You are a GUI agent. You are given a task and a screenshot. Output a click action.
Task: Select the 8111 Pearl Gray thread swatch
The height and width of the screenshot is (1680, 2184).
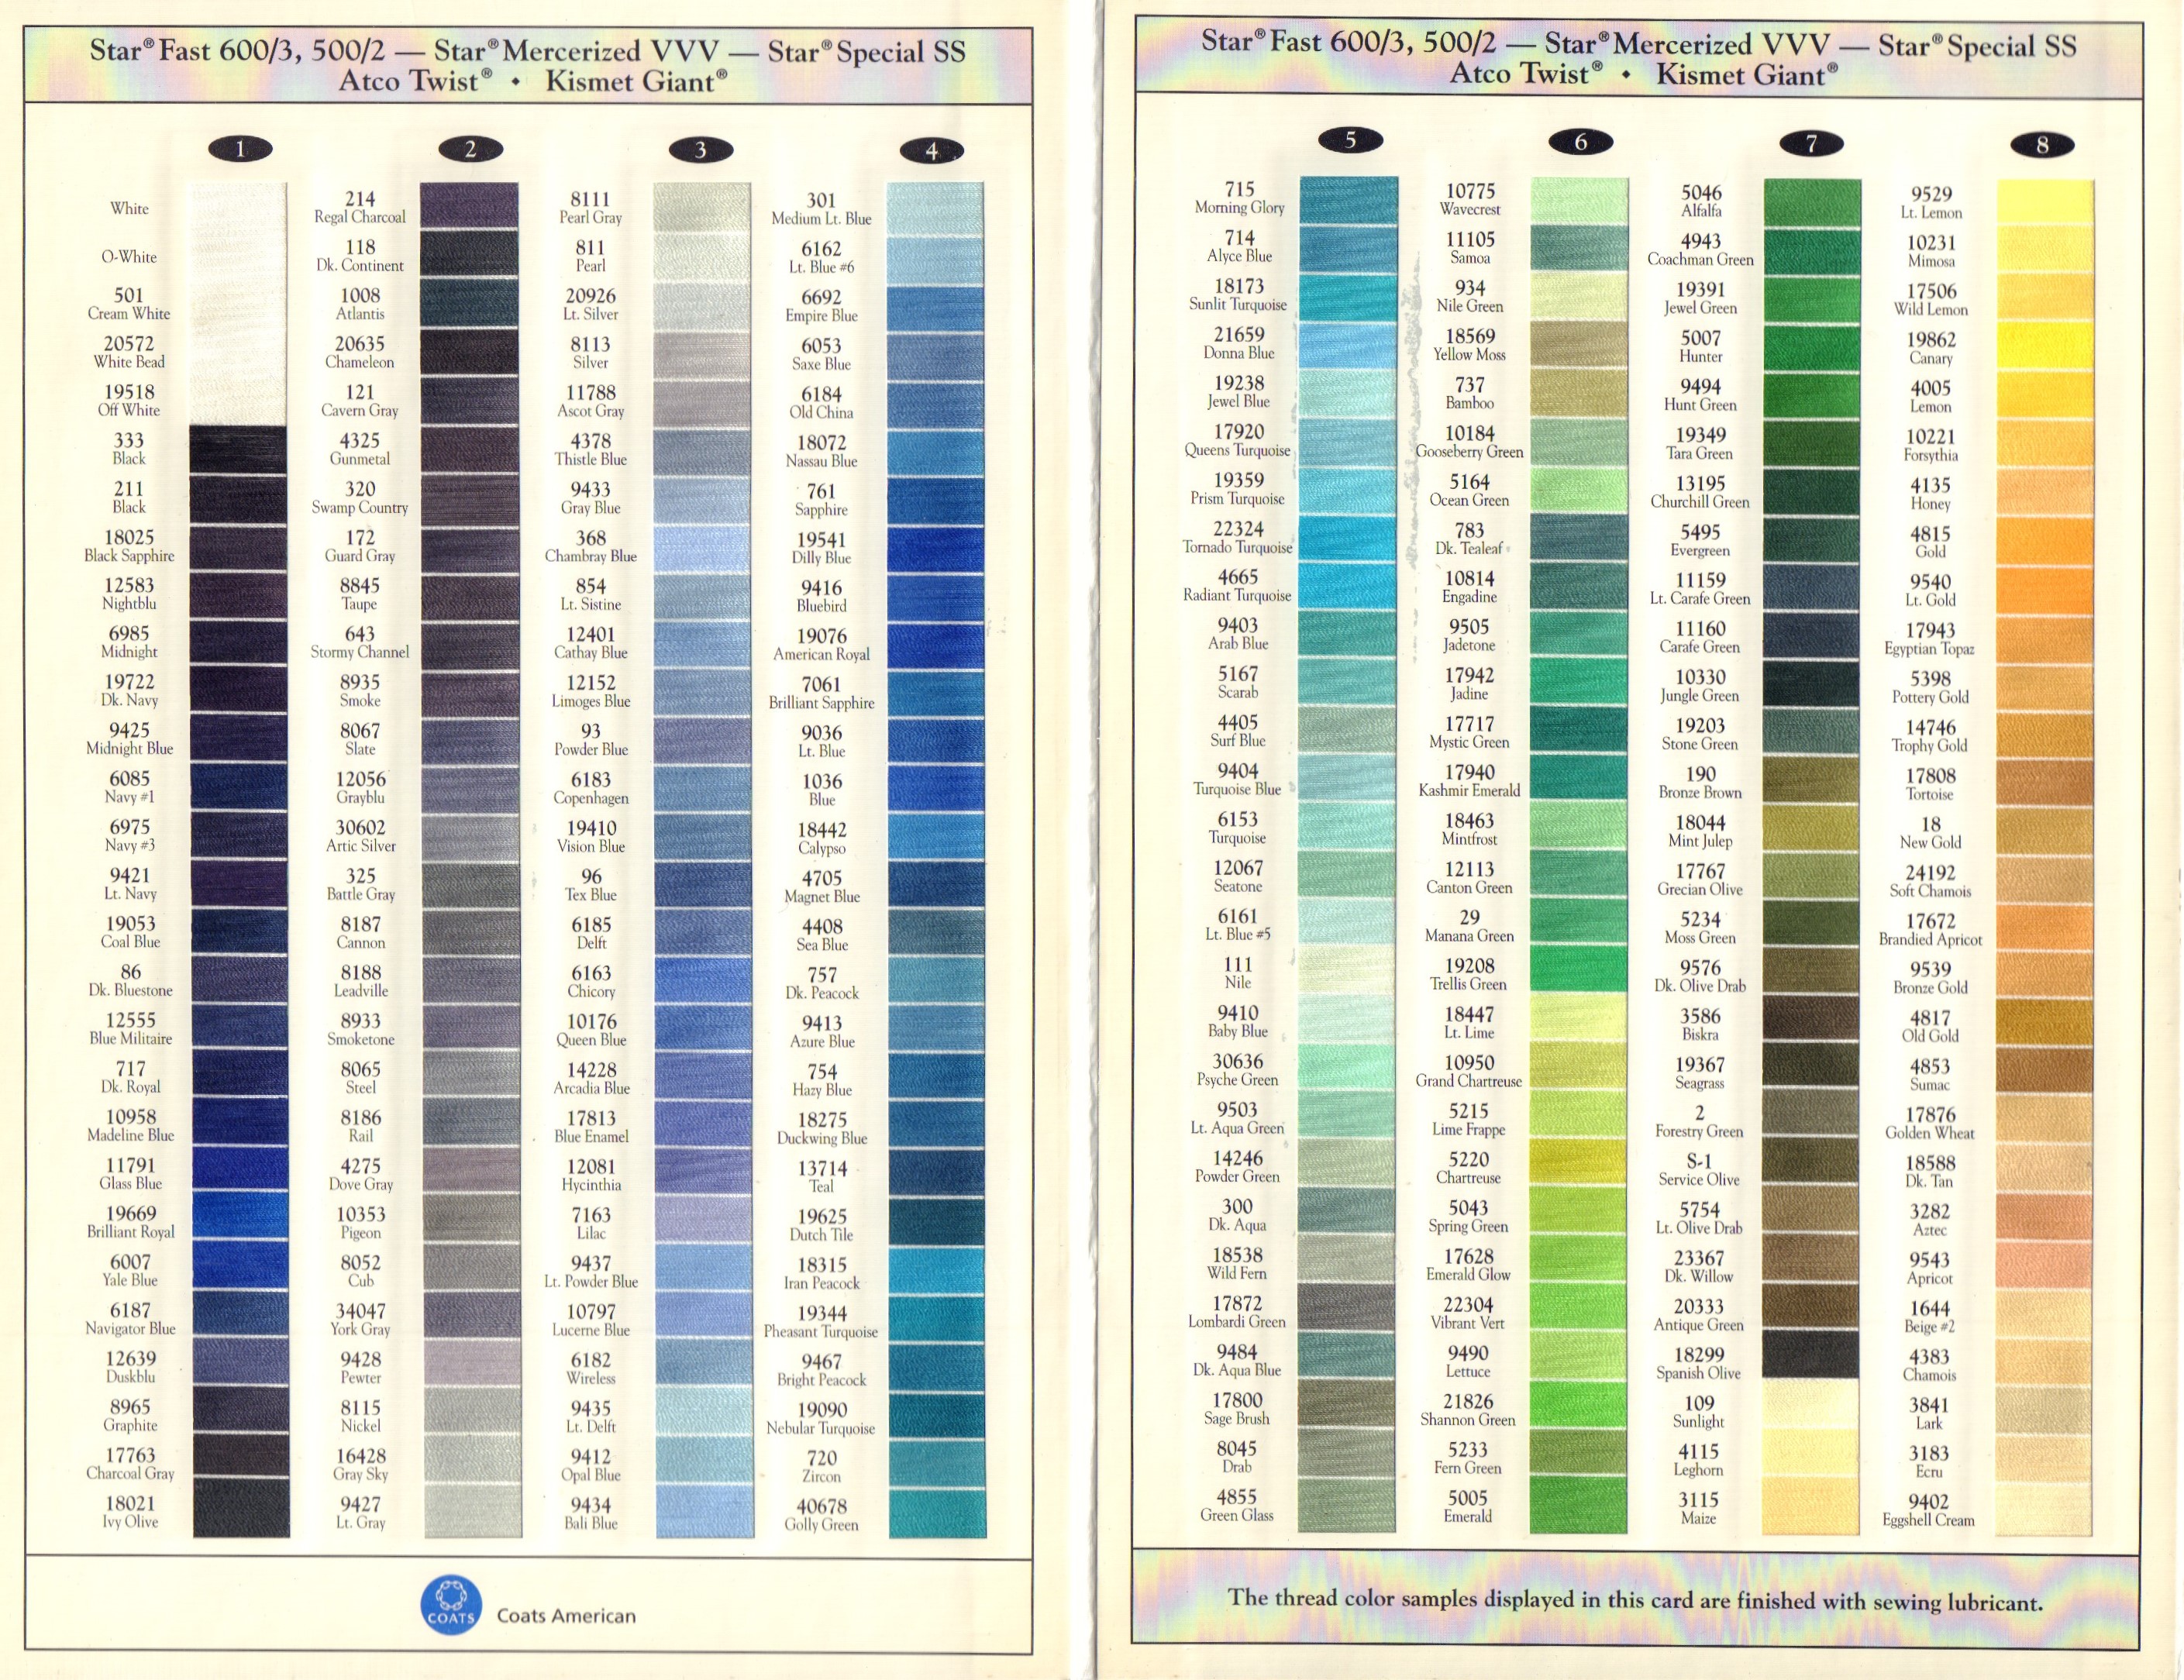point(702,208)
